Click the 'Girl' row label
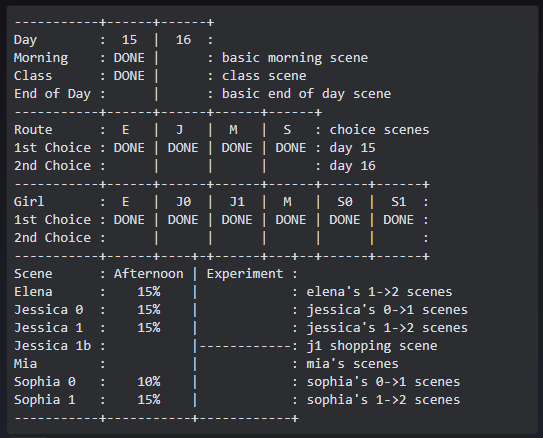This screenshot has width=543, height=438. [x=29, y=202]
